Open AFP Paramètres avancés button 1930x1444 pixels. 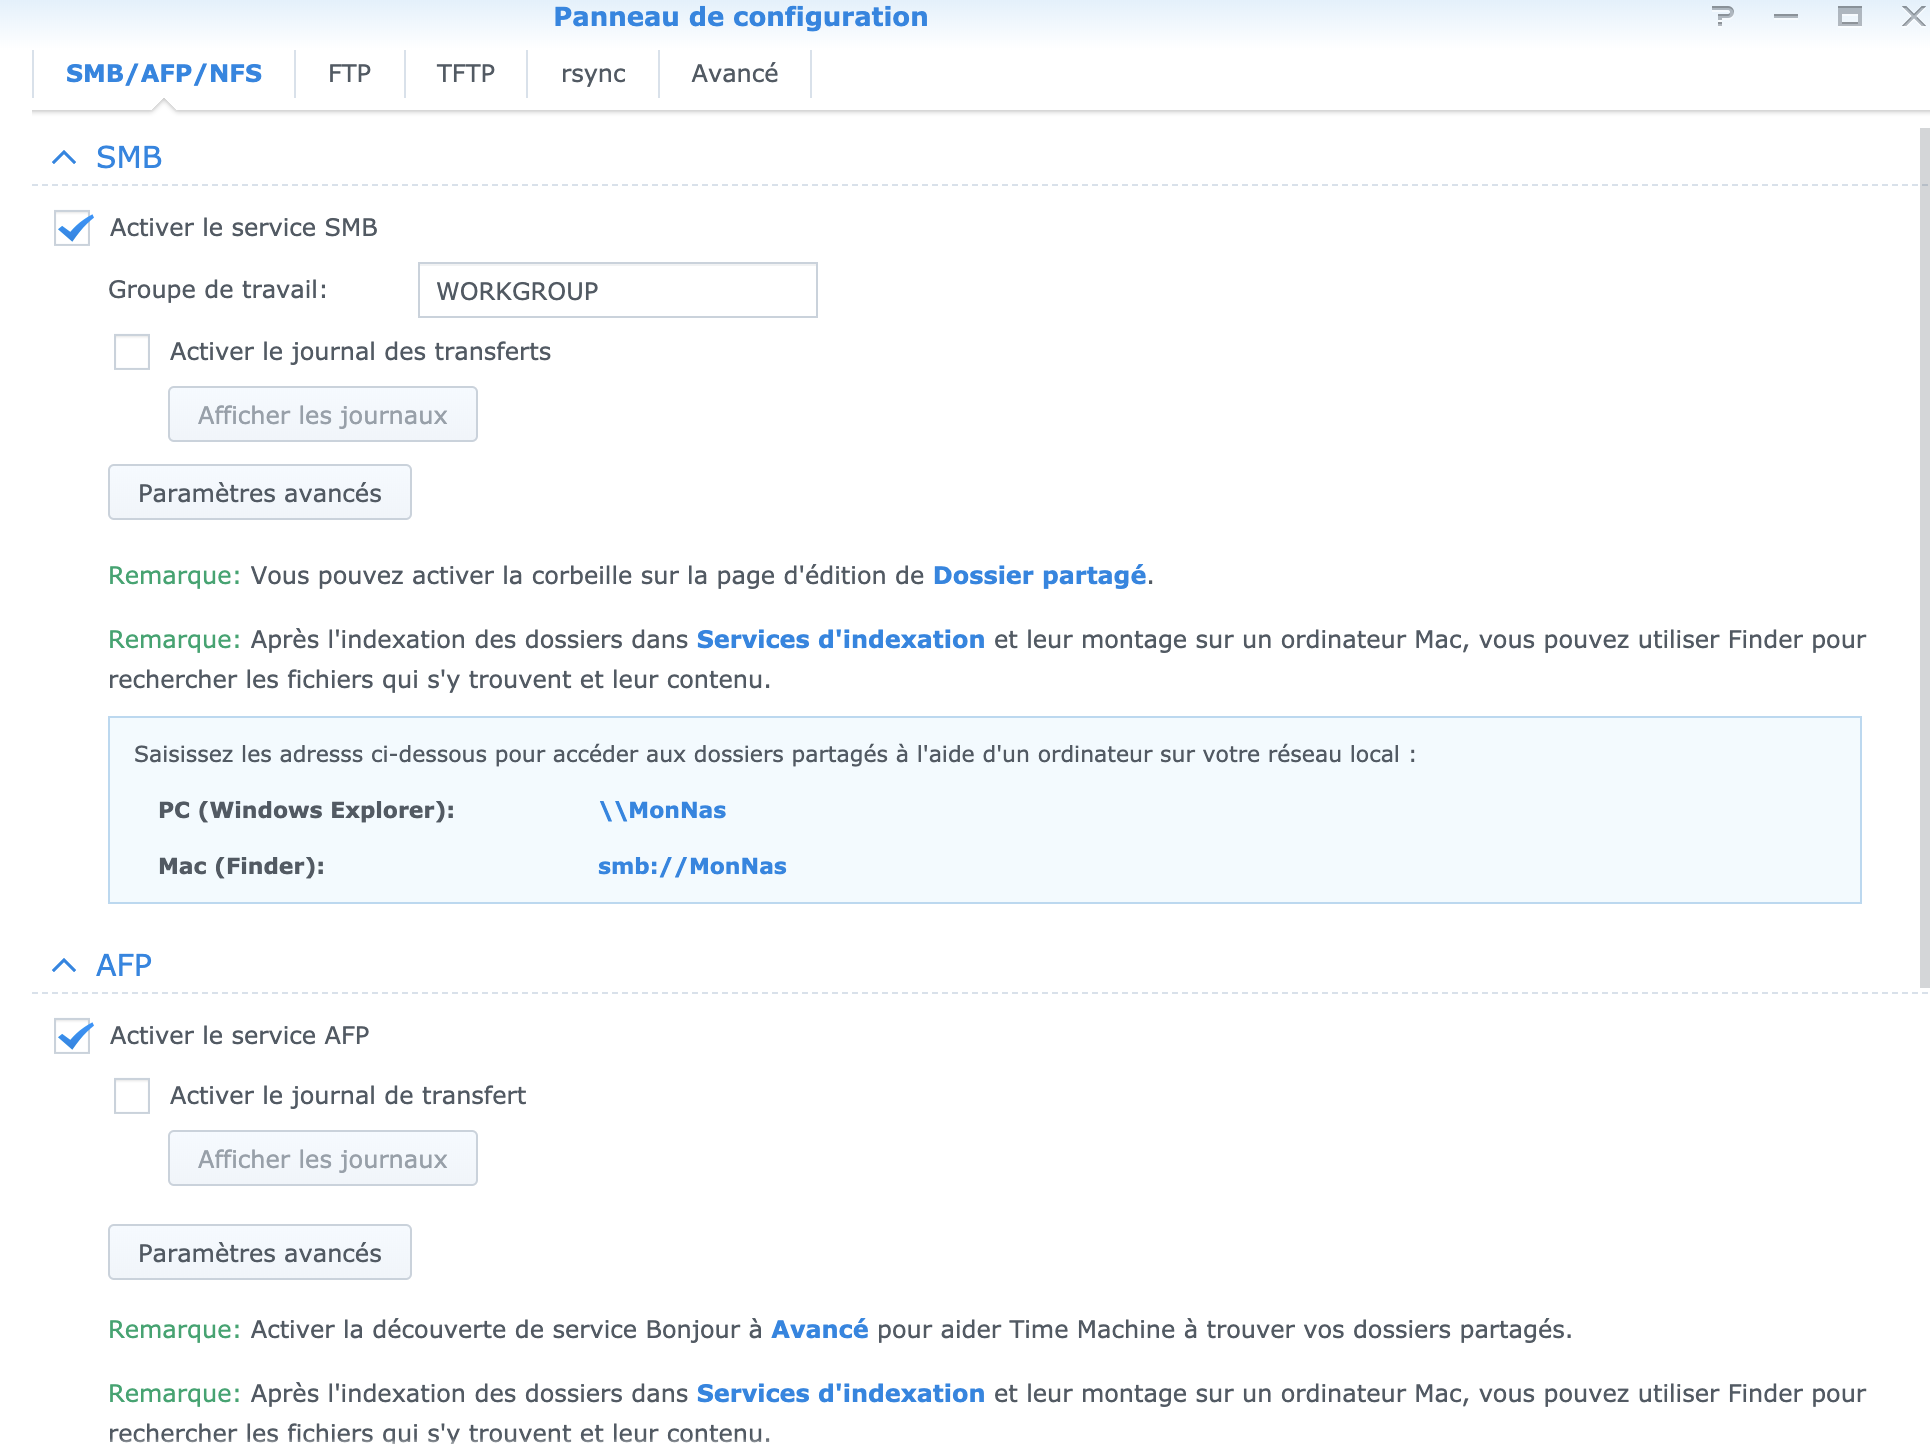pos(260,1253)
